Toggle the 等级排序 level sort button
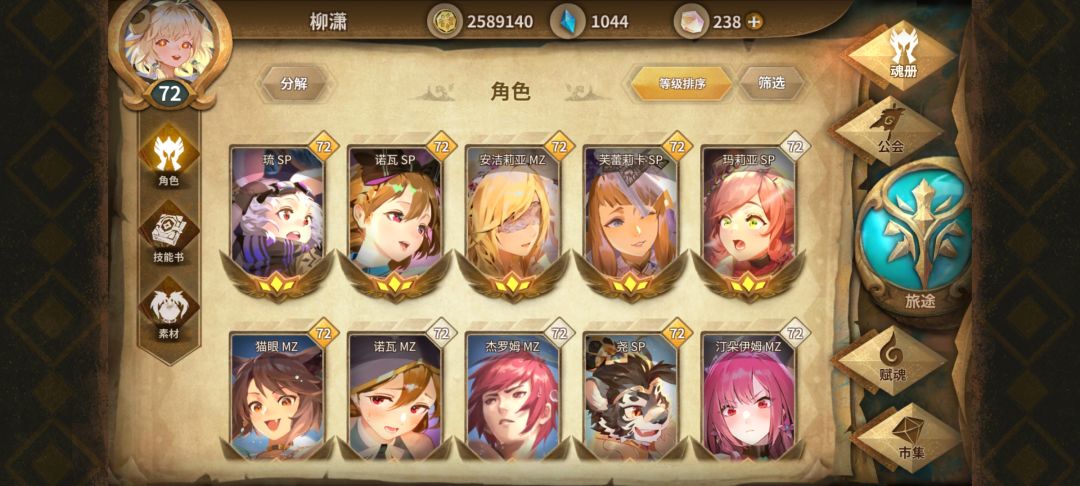 pos(683,84)
